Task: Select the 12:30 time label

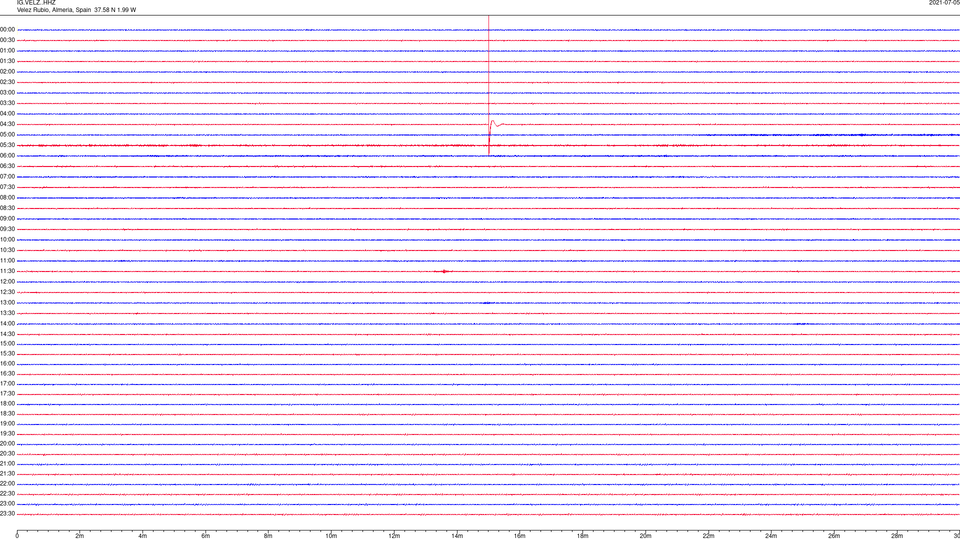Action: [x=7, y=292]
